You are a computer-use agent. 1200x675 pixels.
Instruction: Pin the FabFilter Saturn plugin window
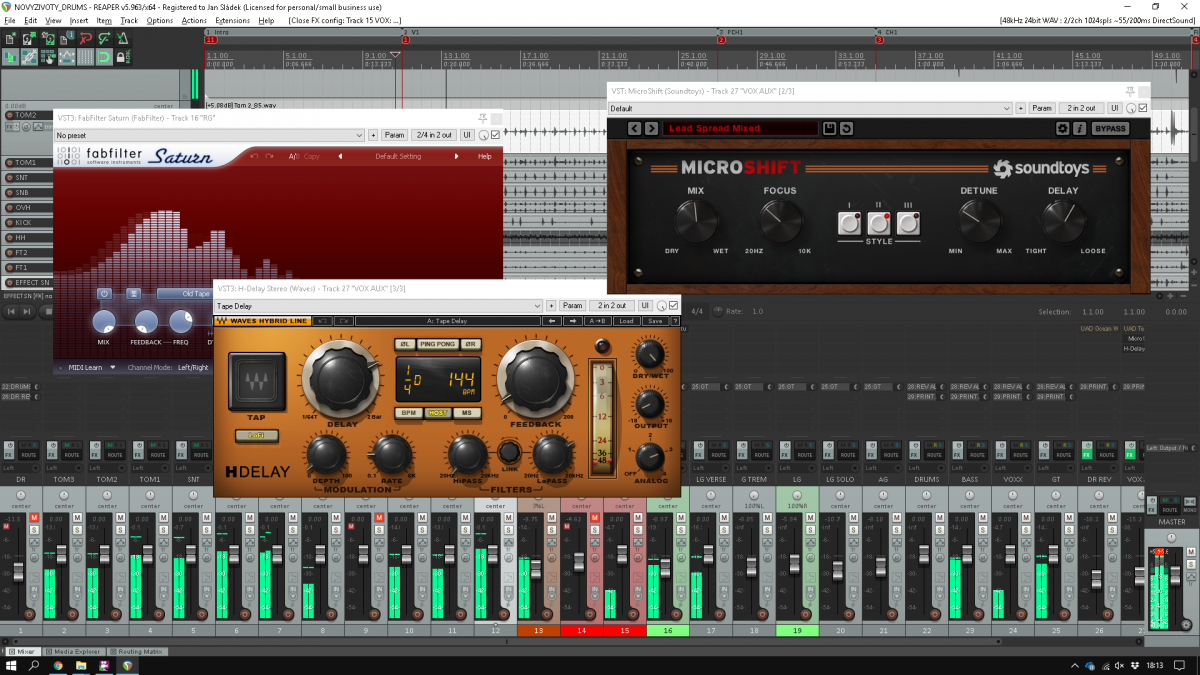coord(482,118)
